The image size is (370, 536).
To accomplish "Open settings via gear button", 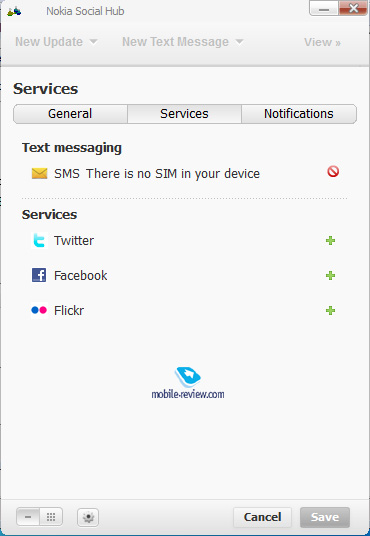I will tap(88, 517).
